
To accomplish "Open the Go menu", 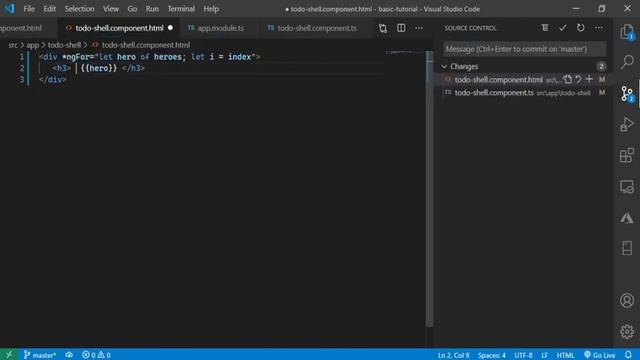I will point(132,9).
